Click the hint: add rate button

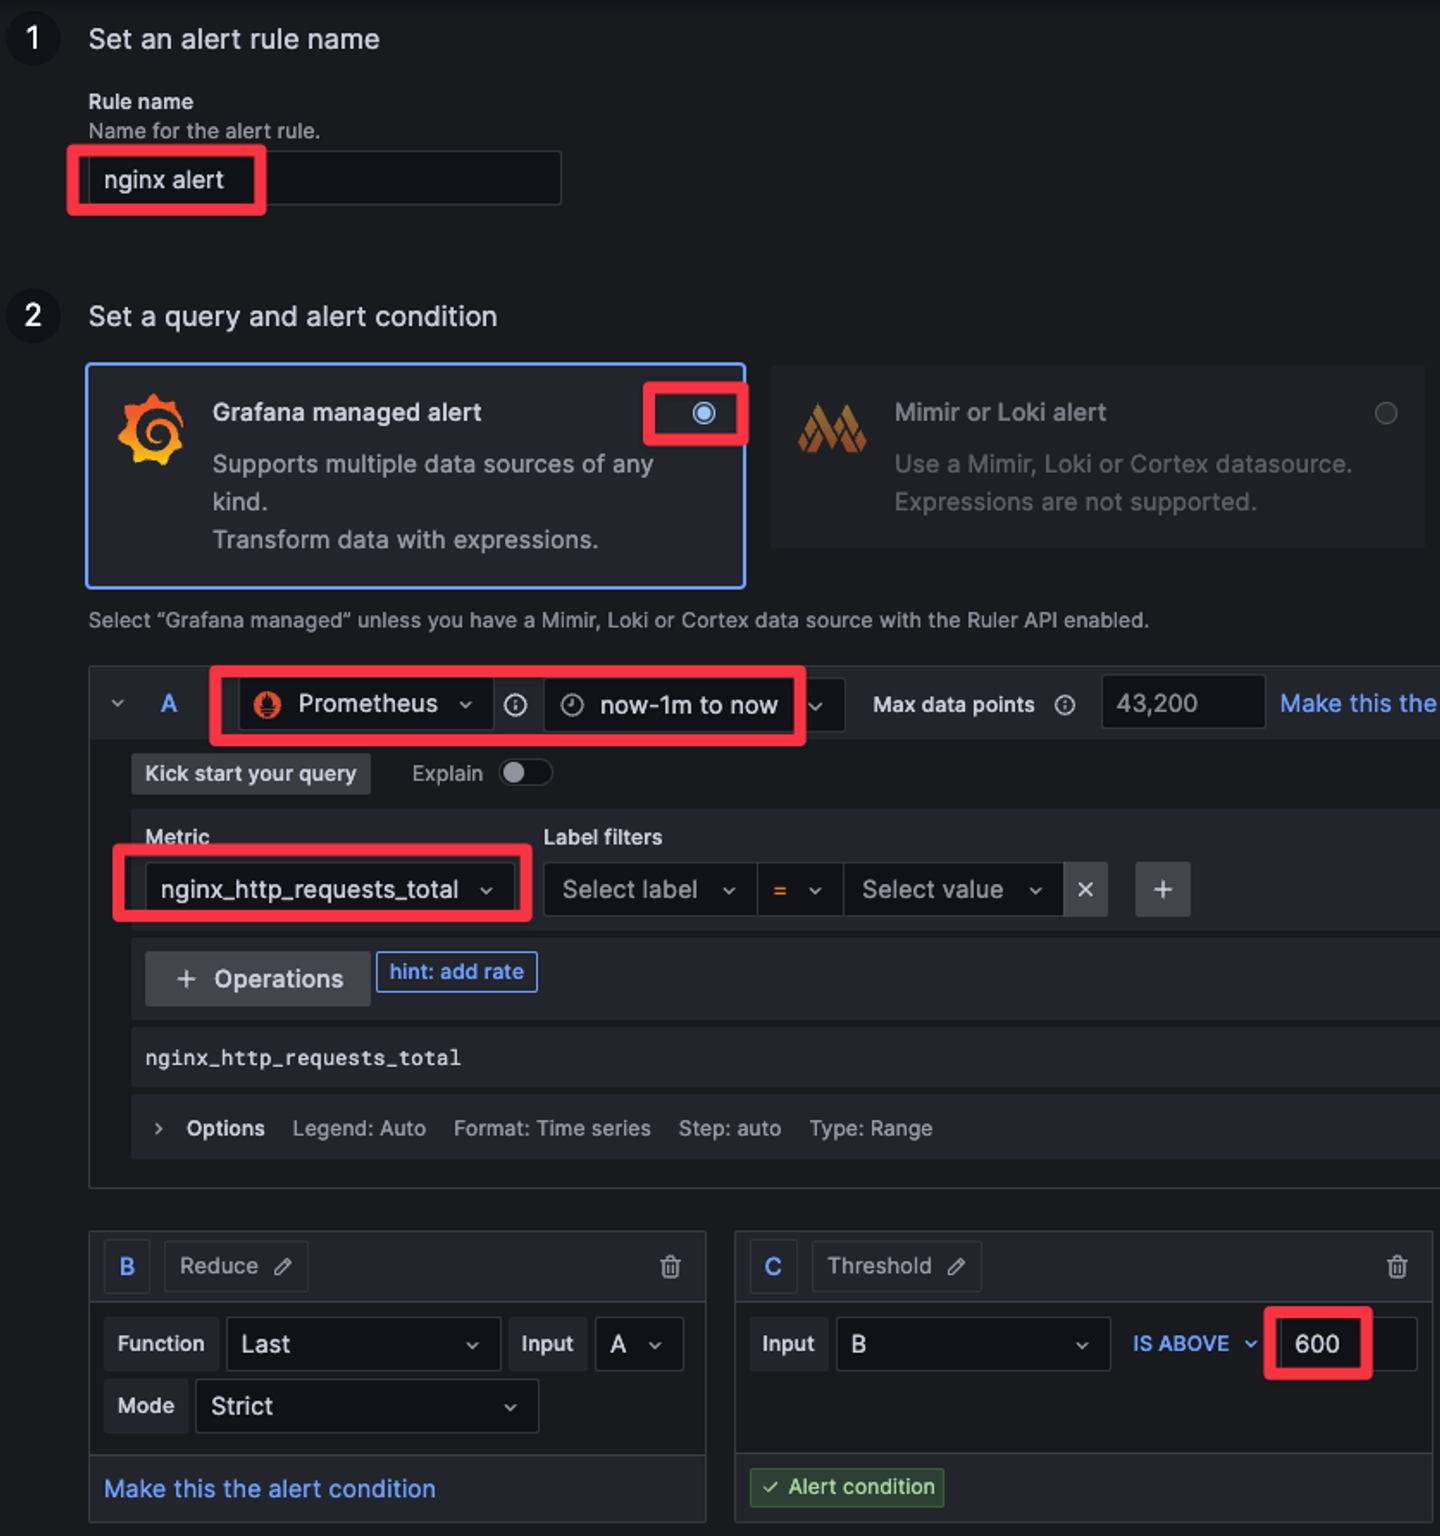pyautogui.click(x=456, y=972)
